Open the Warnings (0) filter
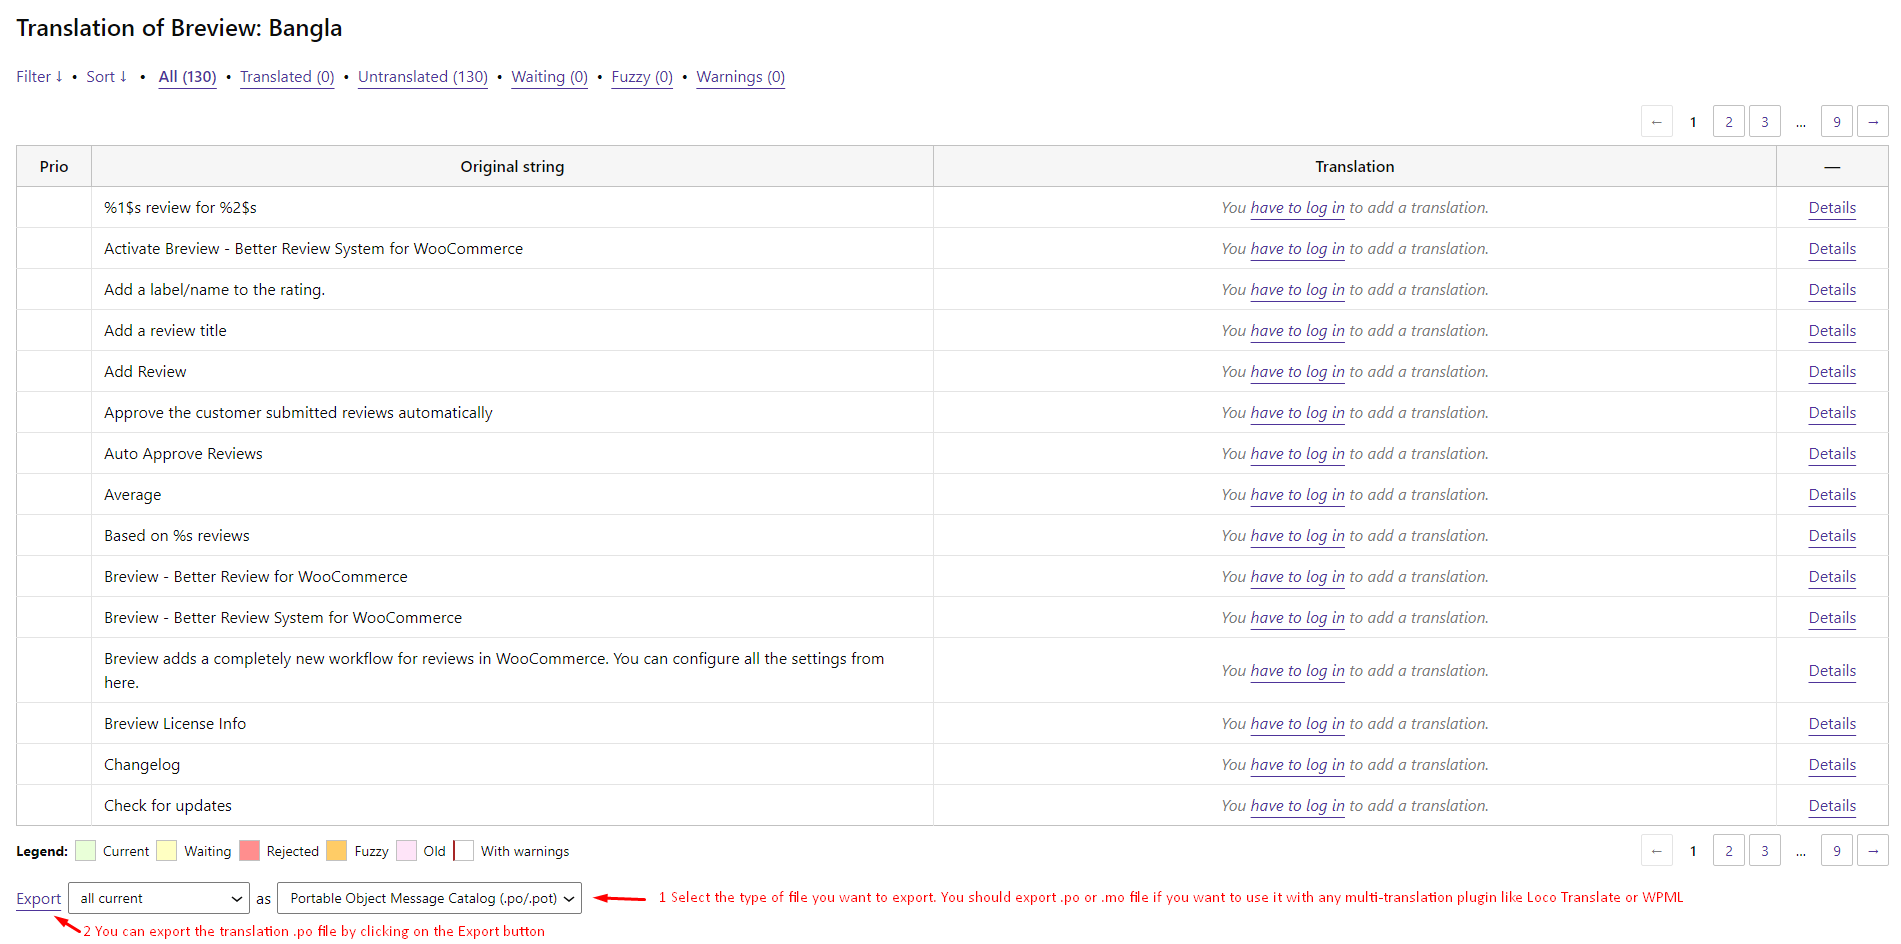 pos(740,76)
